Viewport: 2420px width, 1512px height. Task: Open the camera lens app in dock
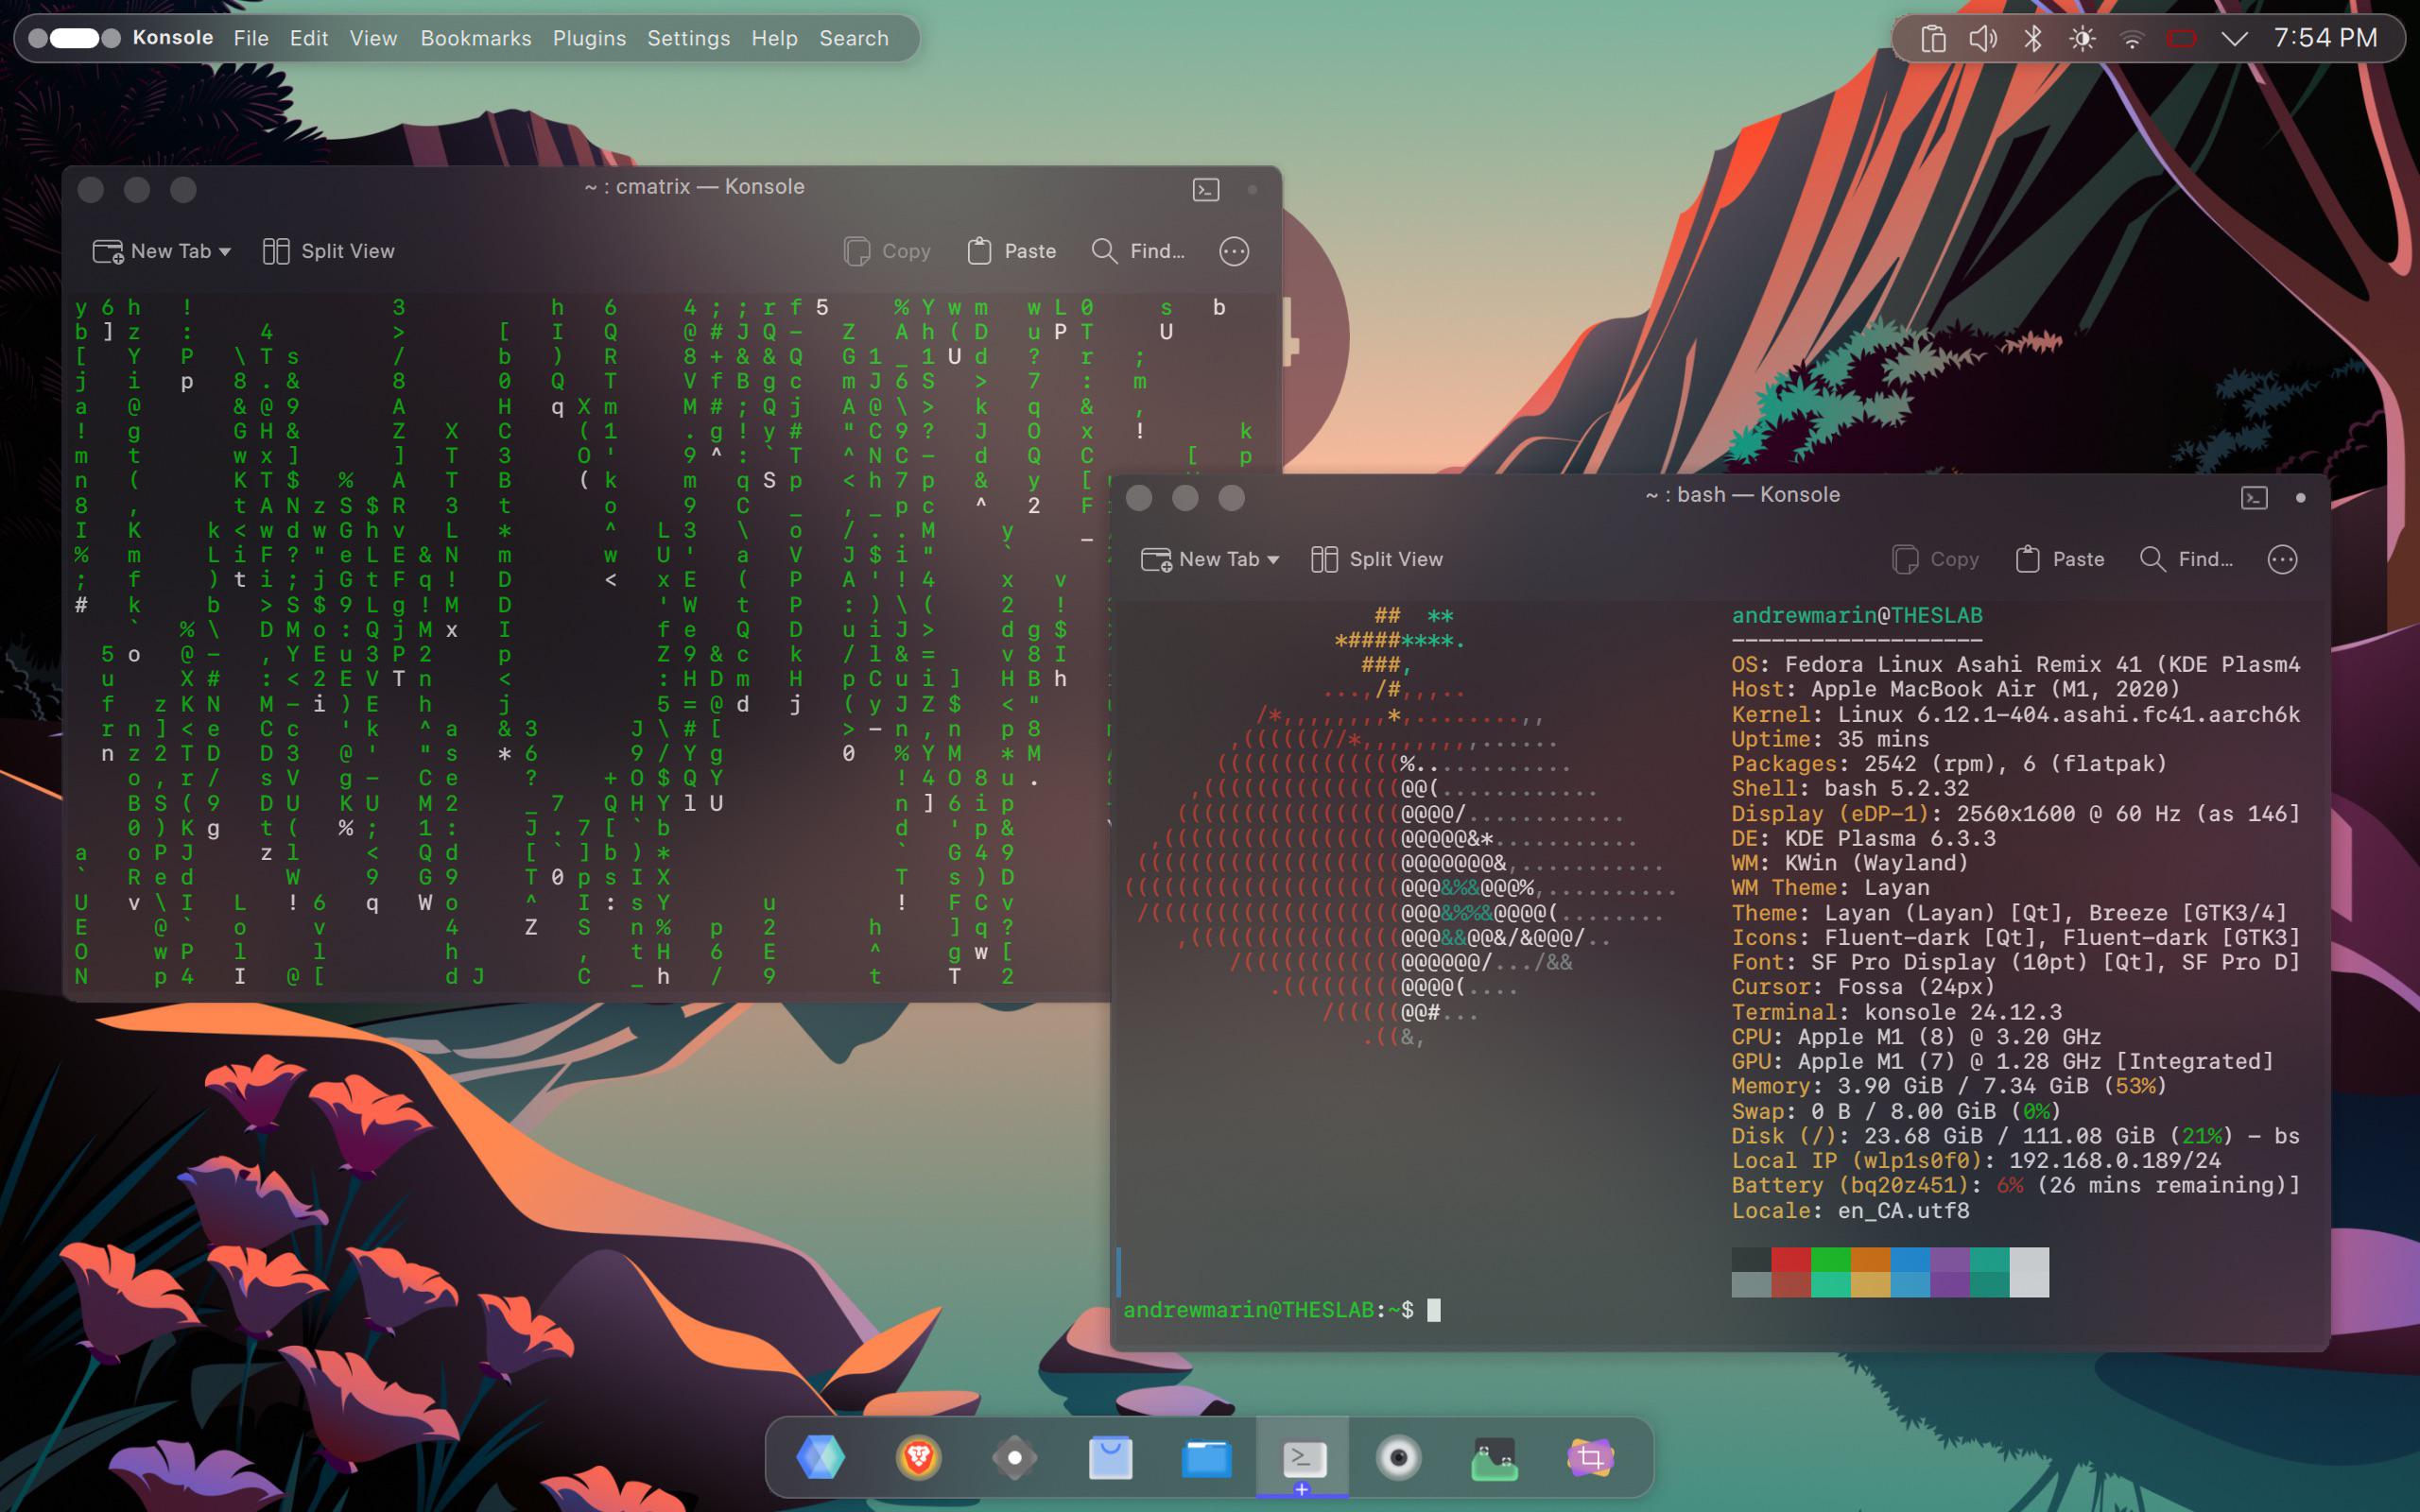(1399, 1457)
